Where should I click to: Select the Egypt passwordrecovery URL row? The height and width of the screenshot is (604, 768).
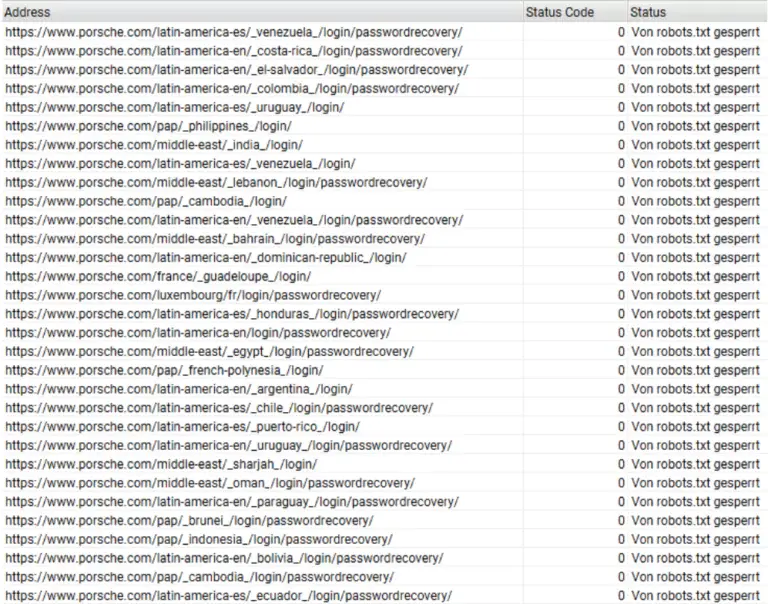coord(209,351)
